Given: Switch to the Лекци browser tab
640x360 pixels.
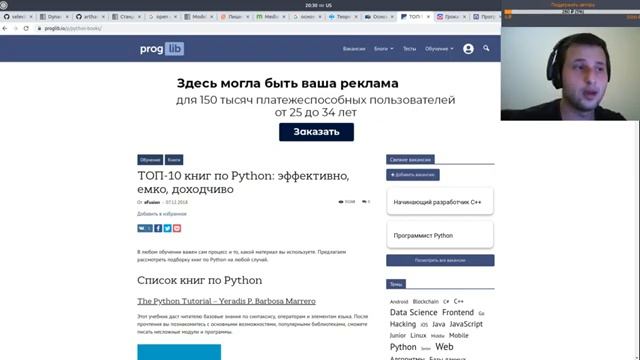Looking at the screenshot, I should pyautogui.click(x=234, y=17).
